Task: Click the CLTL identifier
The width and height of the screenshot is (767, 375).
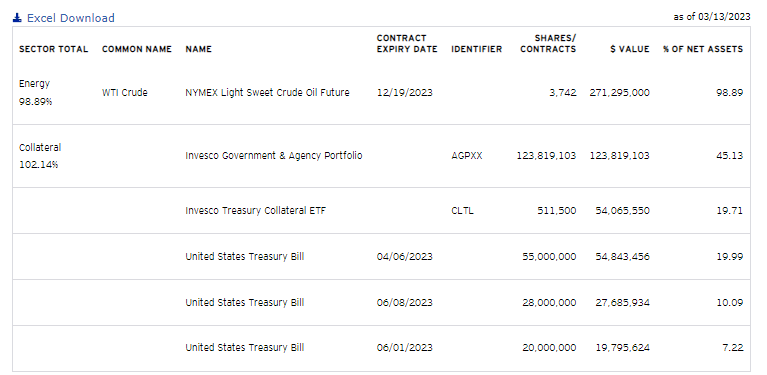Action: tap(462, 211)
